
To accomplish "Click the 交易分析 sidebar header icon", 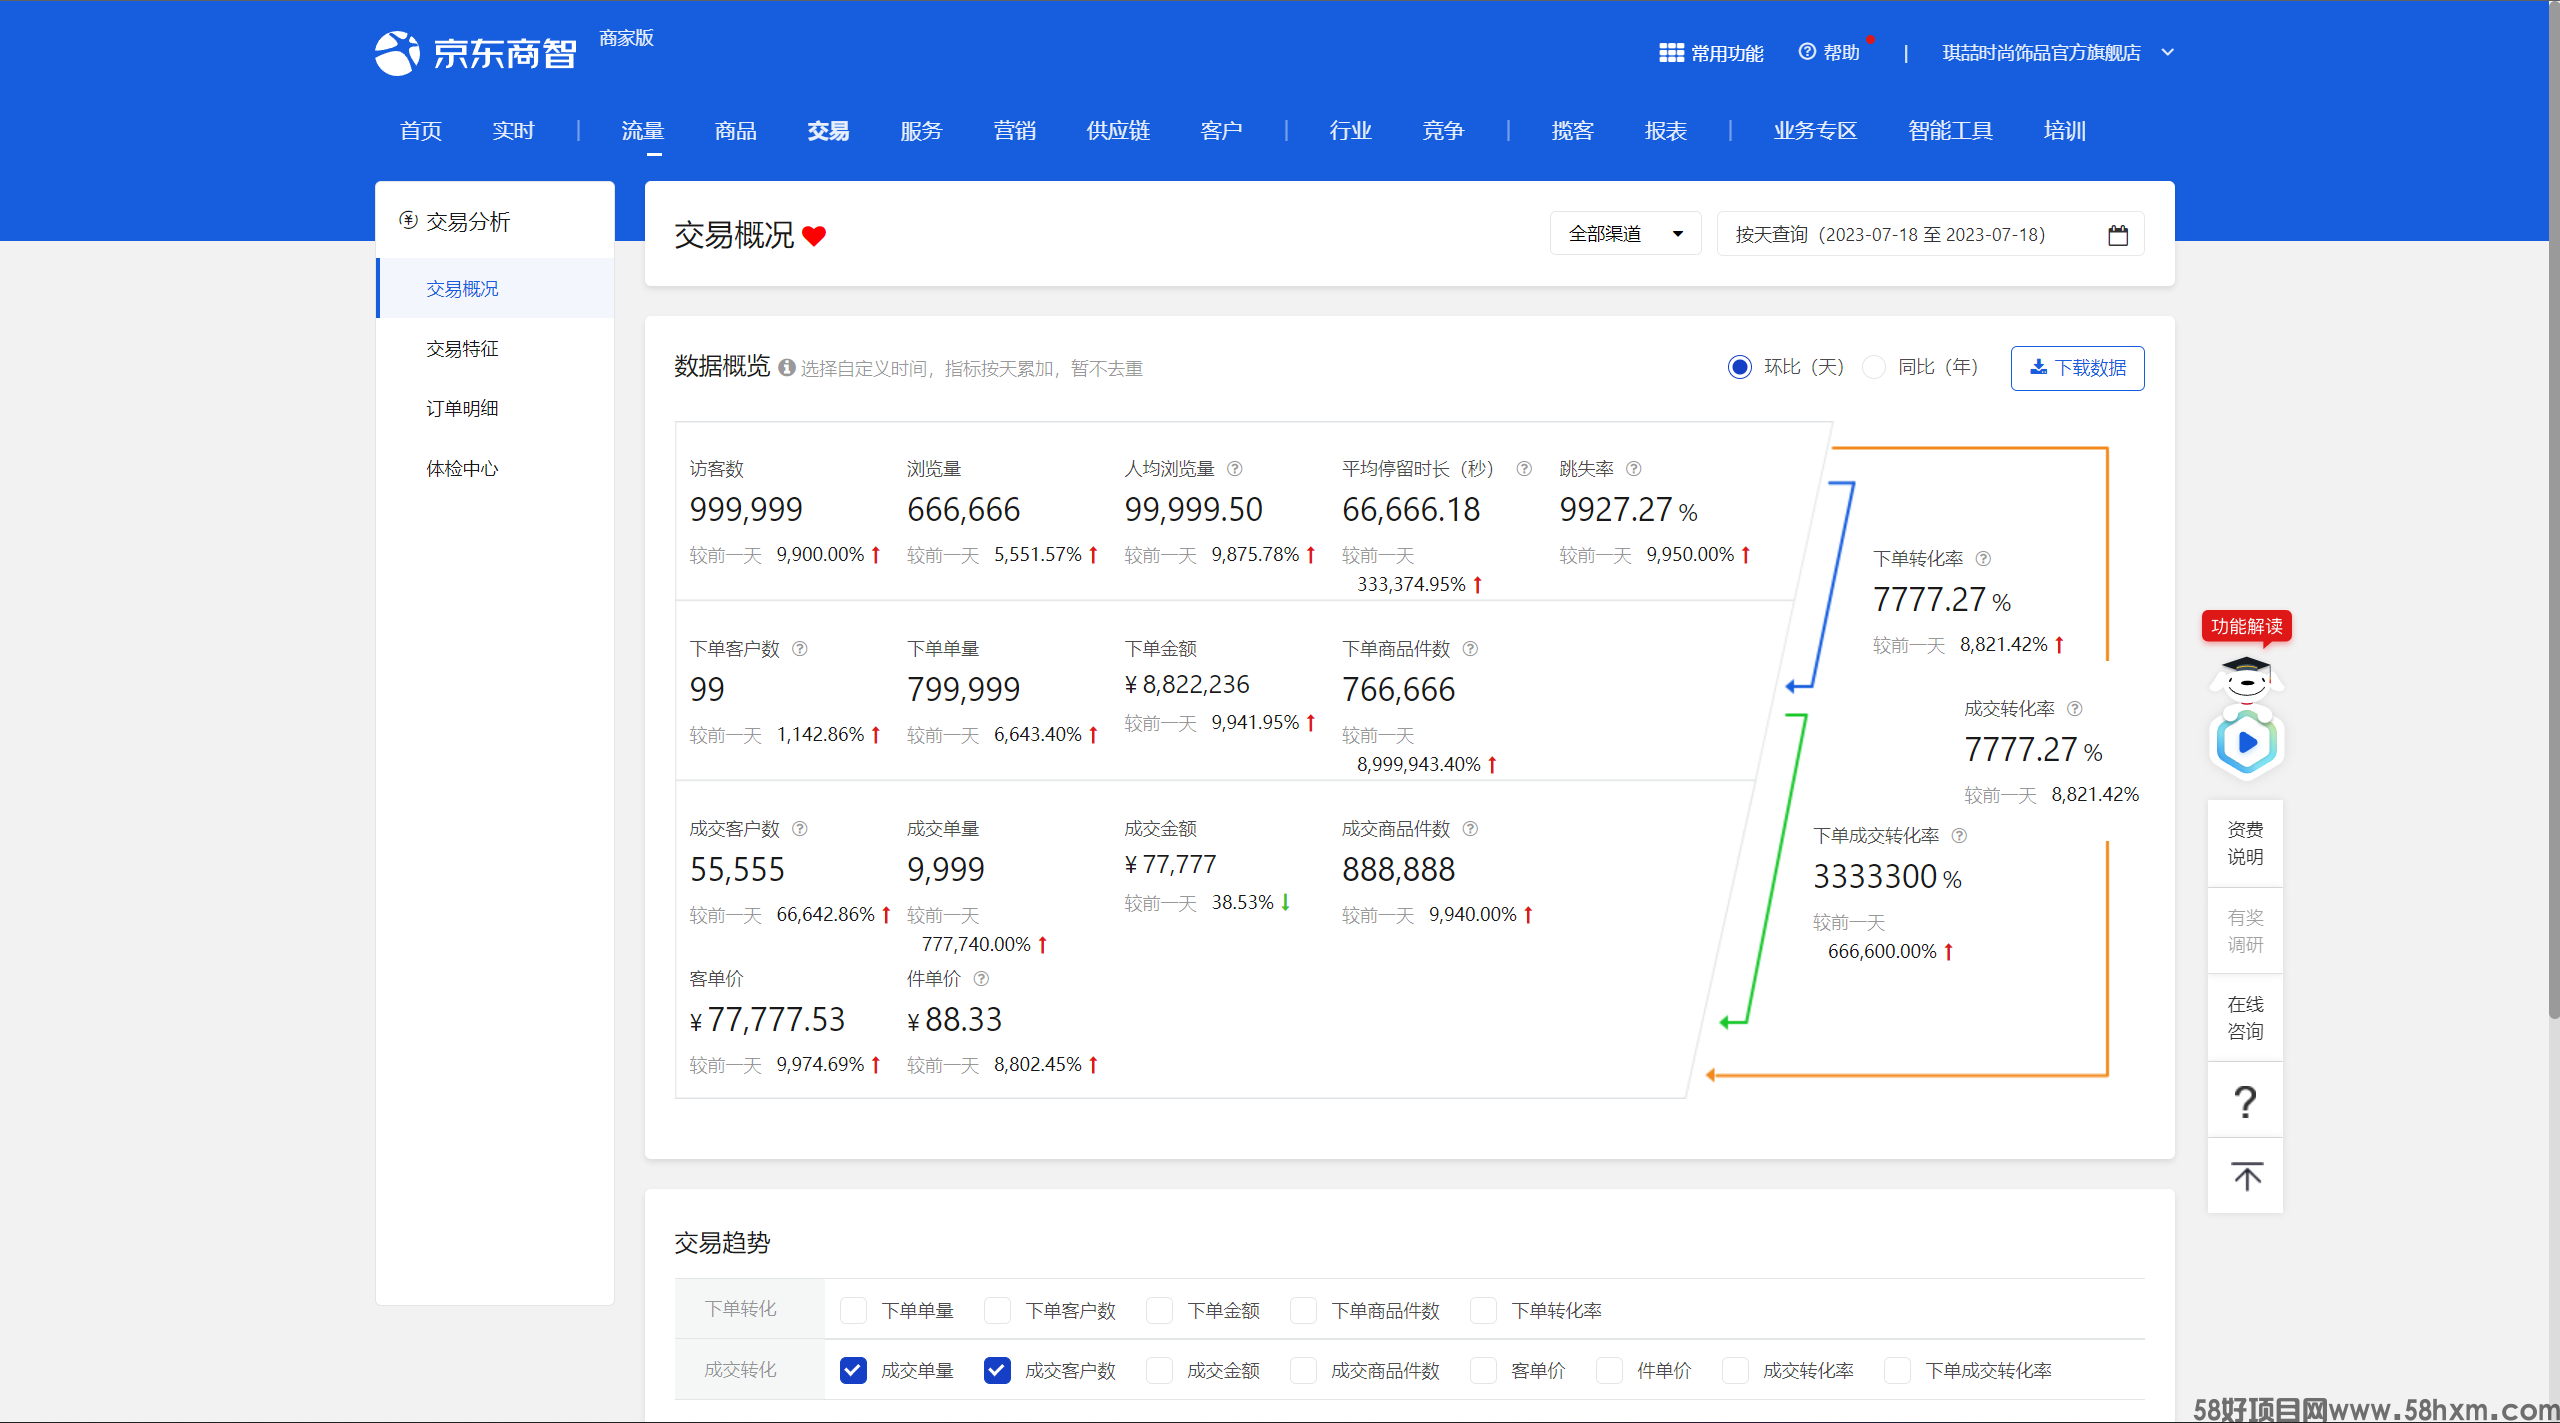I will 408,220.
